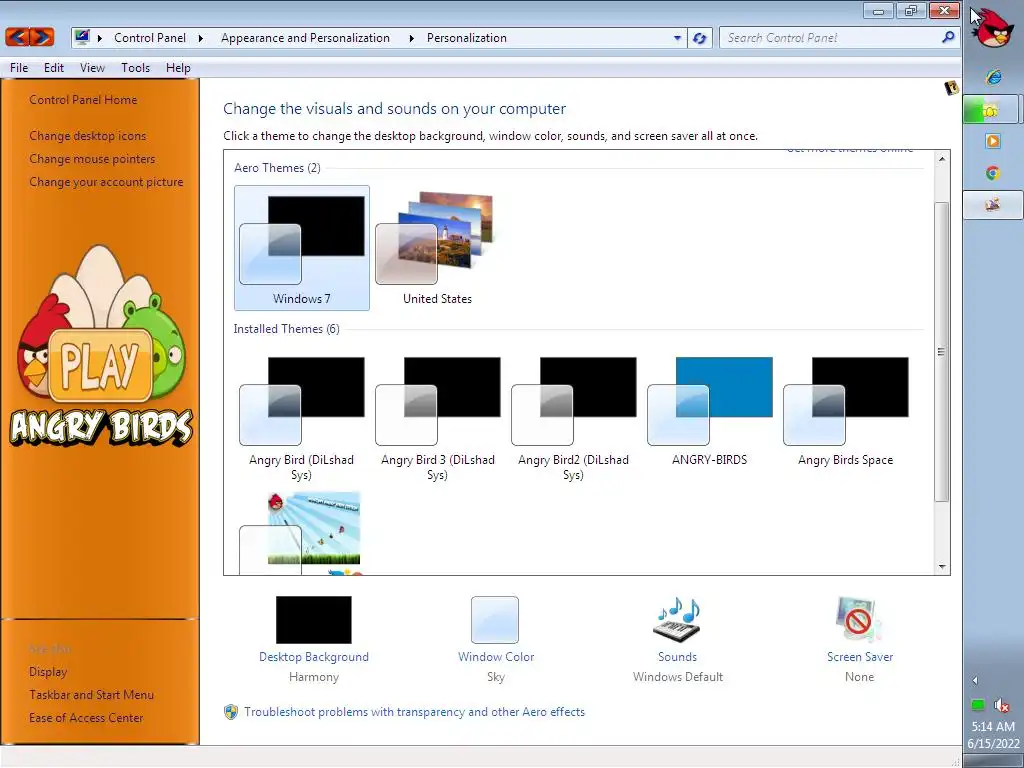Image resolution: width=1024 pixels, height=768 pixels.
Task: Apply the Angry Bird2 (DiLshad Sys) theme
Action: pos(573,418)
